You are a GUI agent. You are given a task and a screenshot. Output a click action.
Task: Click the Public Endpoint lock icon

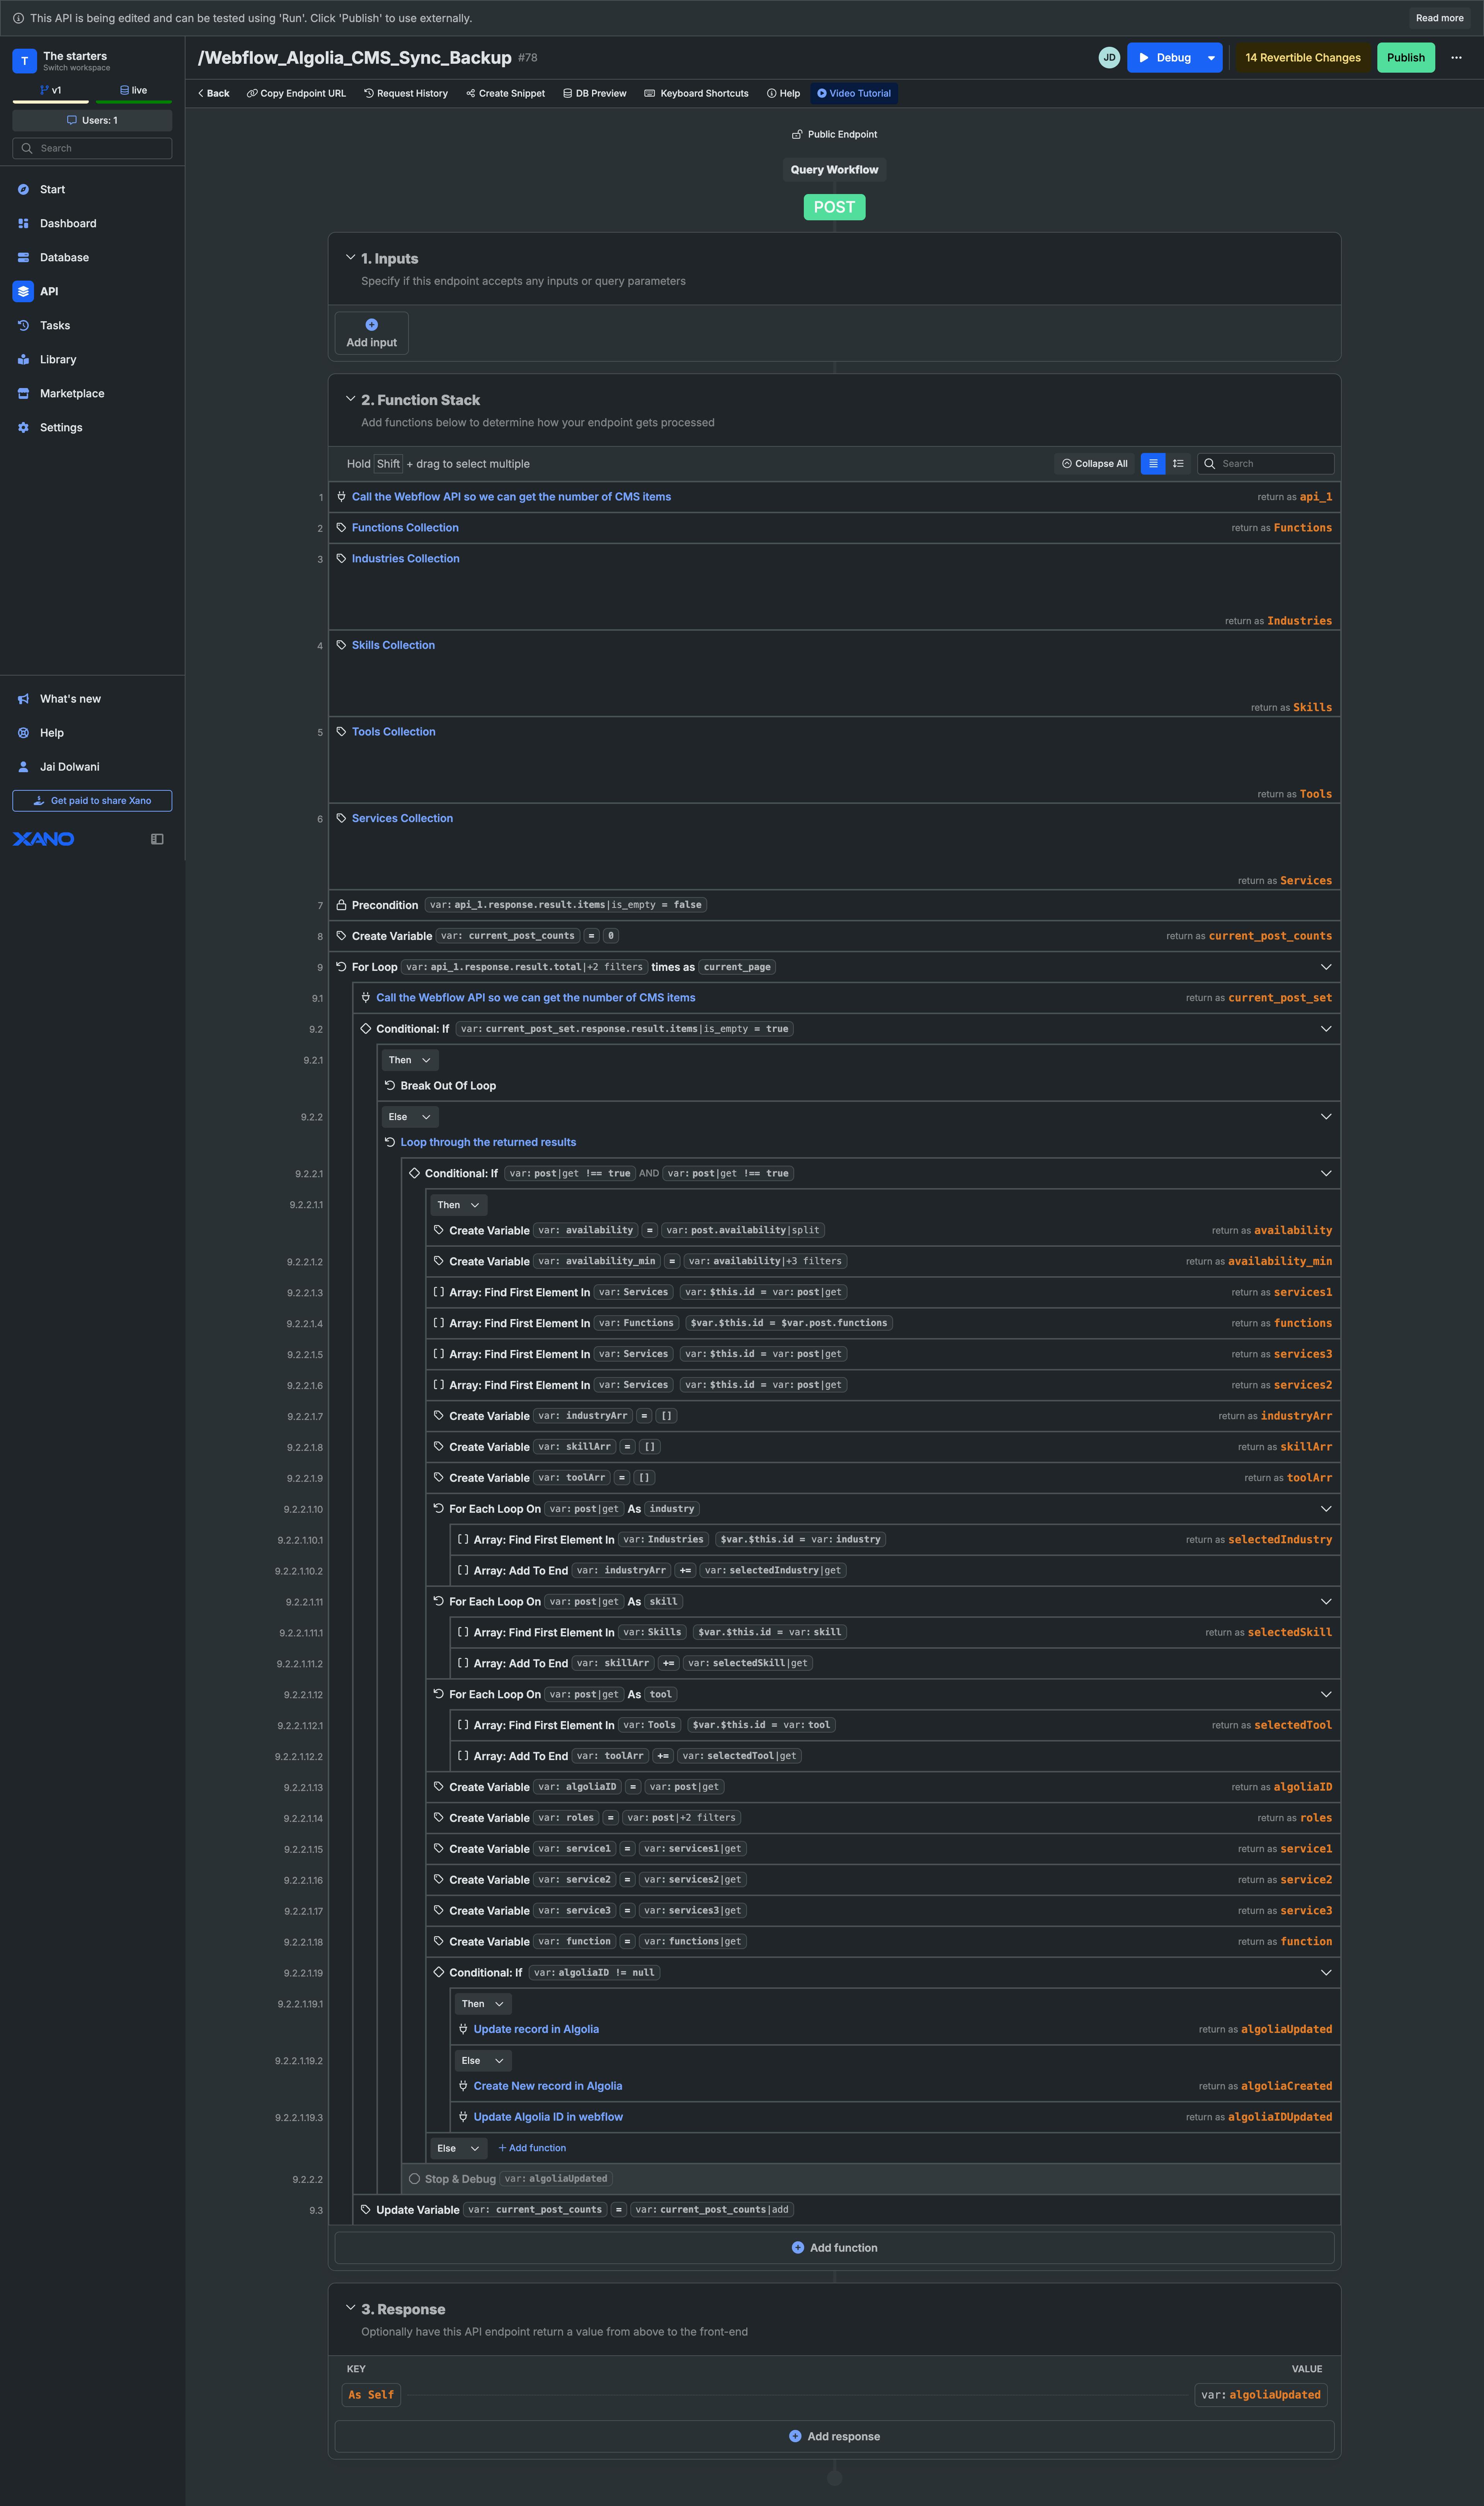tap(797, 134)
